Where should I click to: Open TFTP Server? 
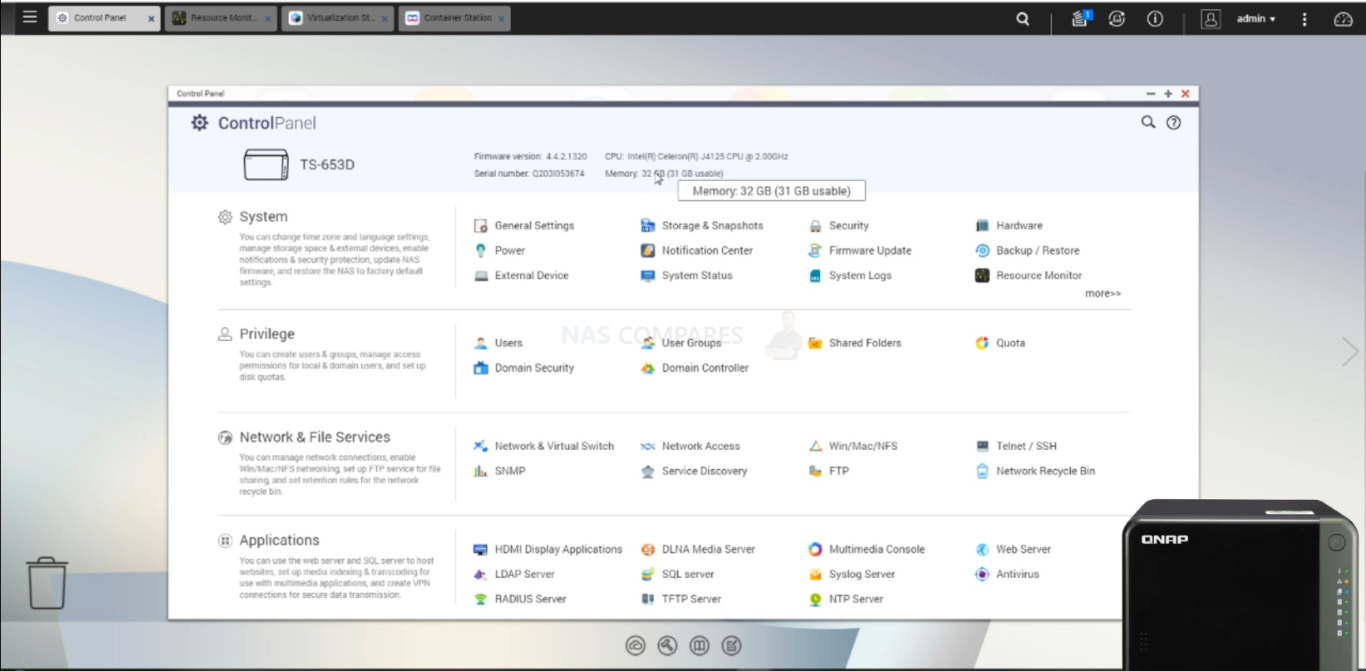(x=681, y=599)
